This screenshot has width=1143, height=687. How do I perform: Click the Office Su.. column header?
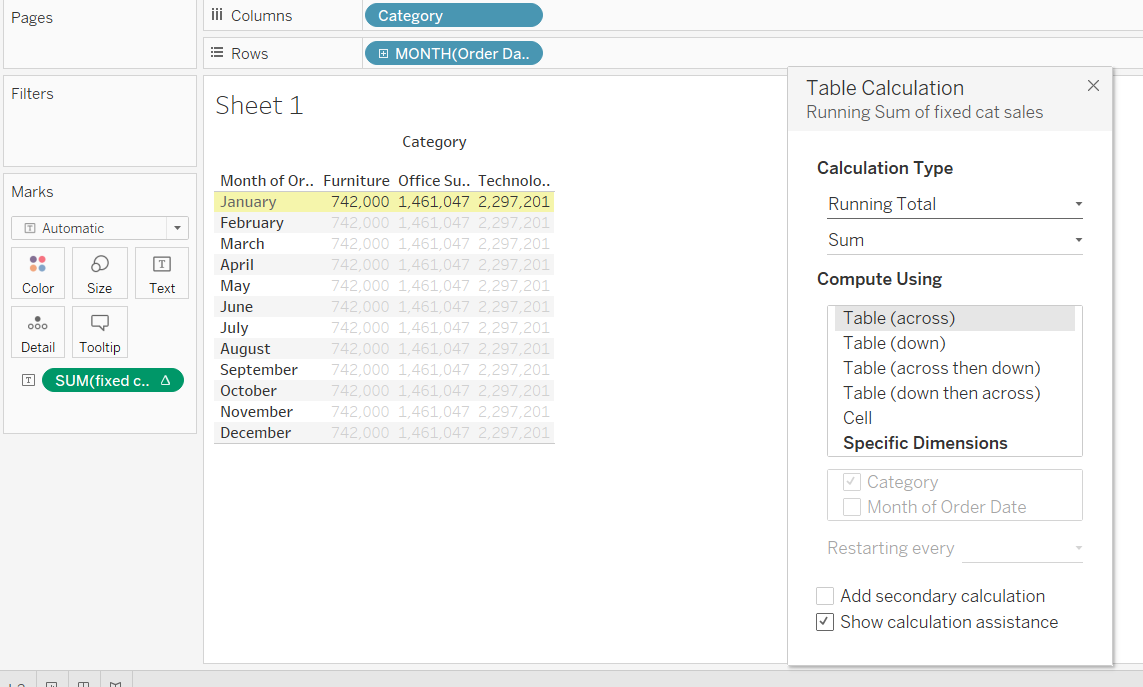(434, 180)
